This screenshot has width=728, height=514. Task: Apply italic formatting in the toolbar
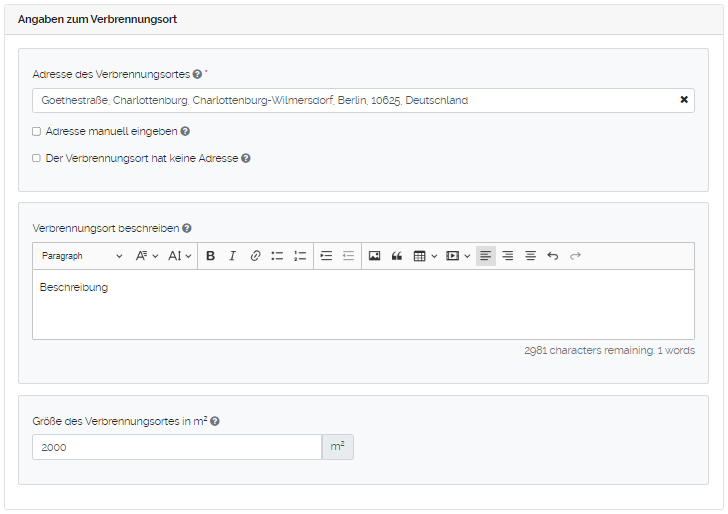[x=232, y=256]
